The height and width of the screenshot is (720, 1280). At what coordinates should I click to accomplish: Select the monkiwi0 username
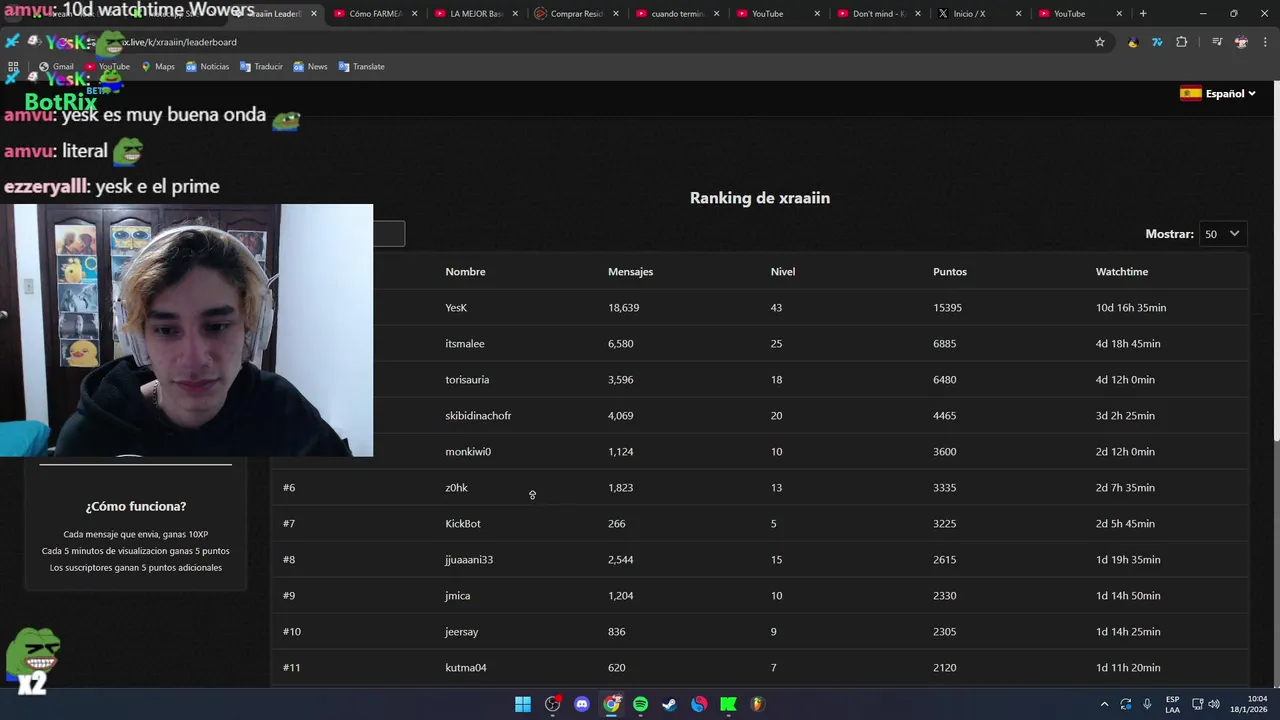[468, 452]
